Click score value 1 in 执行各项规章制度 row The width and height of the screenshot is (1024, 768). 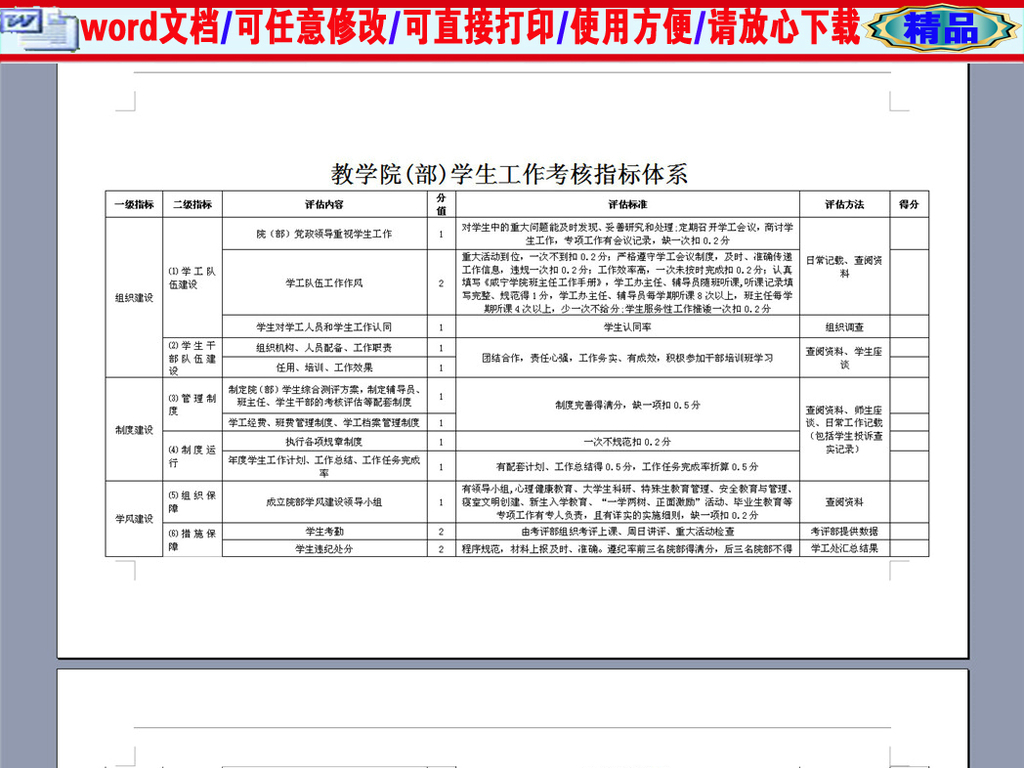(441, 441)
